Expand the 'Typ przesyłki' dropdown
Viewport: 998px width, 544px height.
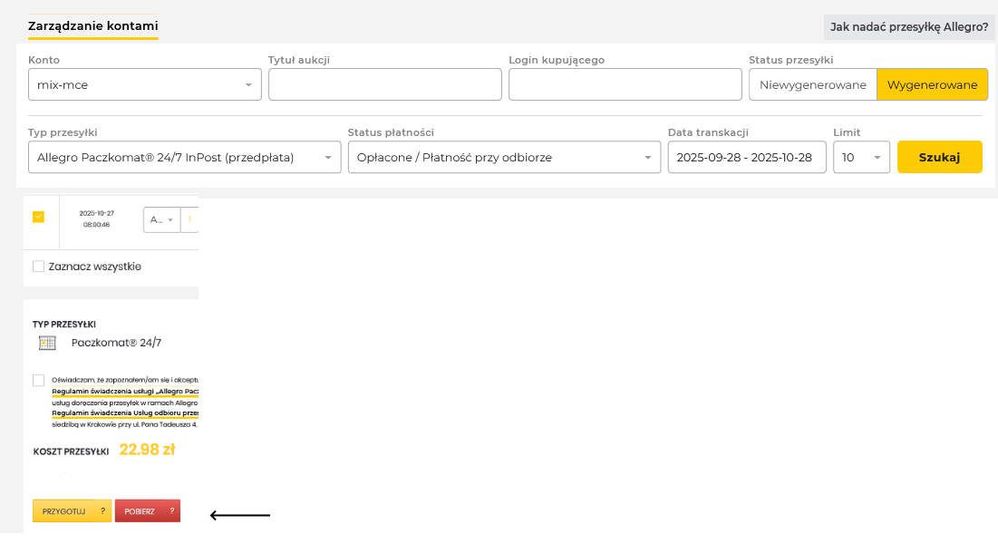pos(184,157)
